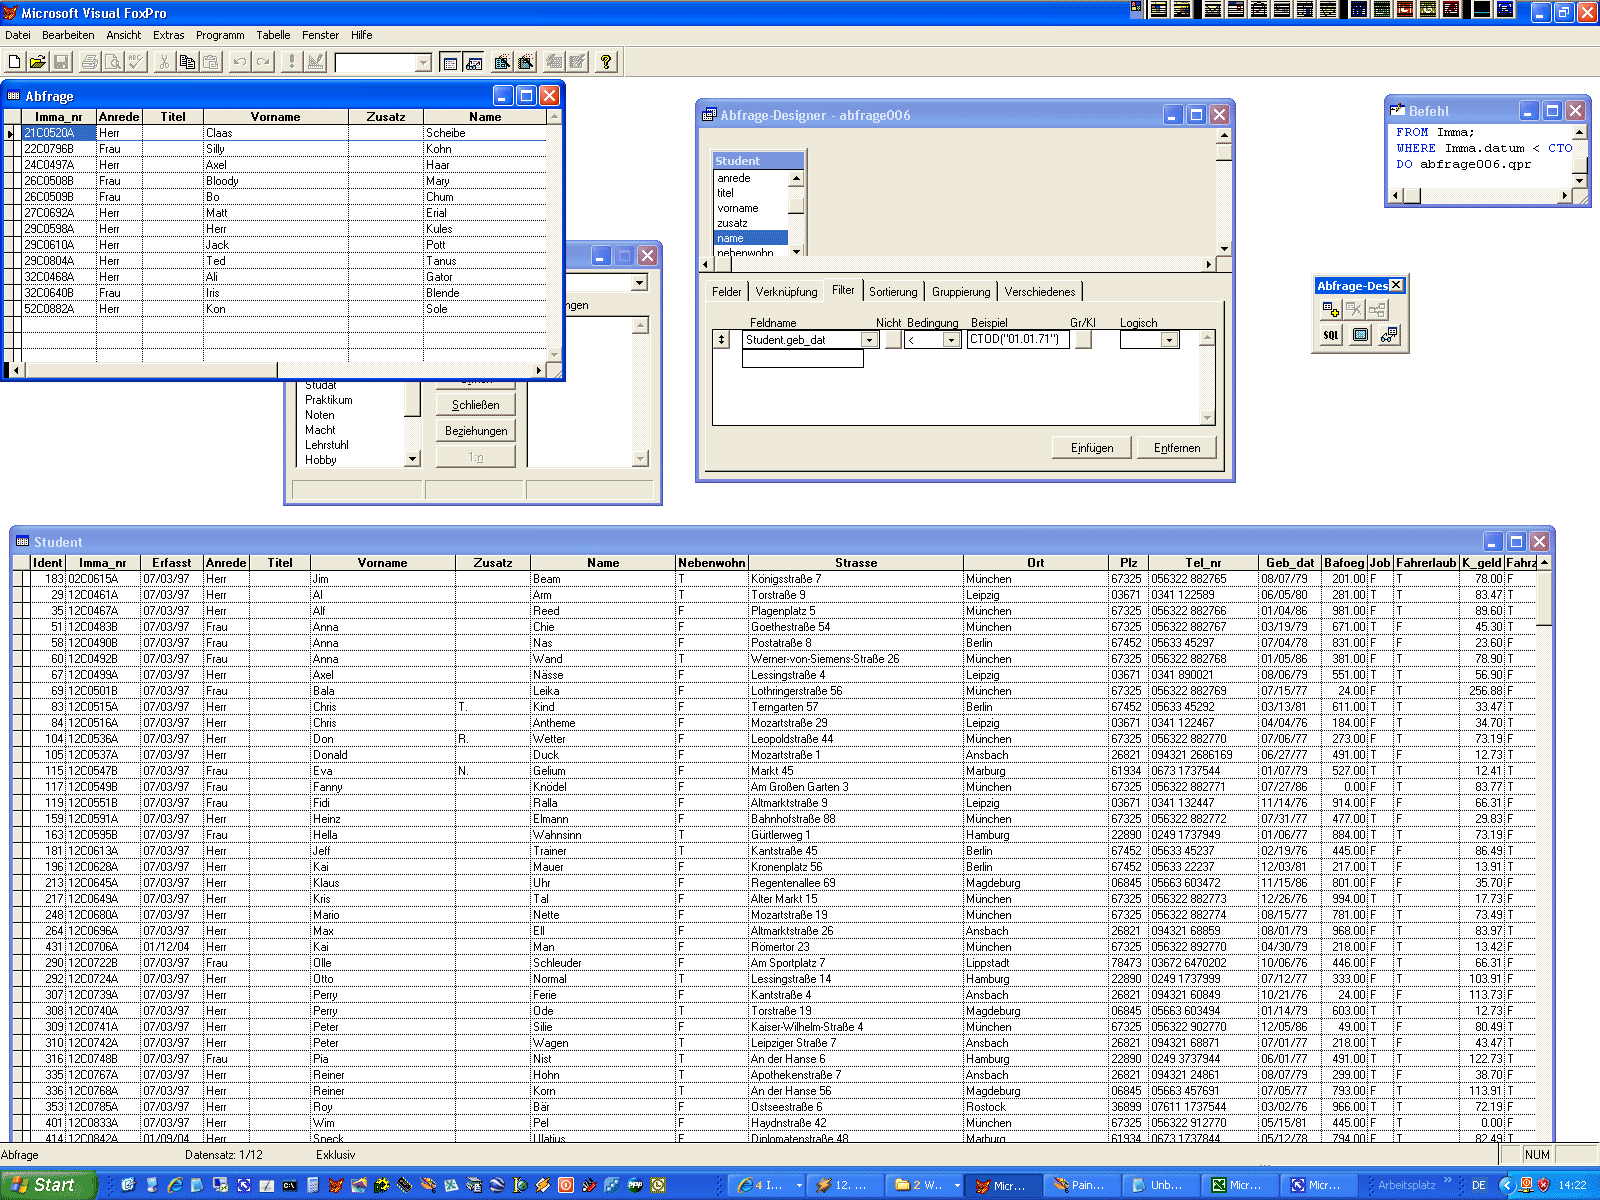The height and width of the screenshot is (1200, 1600).
Task: Open the Bedingung condition dropdown
Action: coord(951,340)
